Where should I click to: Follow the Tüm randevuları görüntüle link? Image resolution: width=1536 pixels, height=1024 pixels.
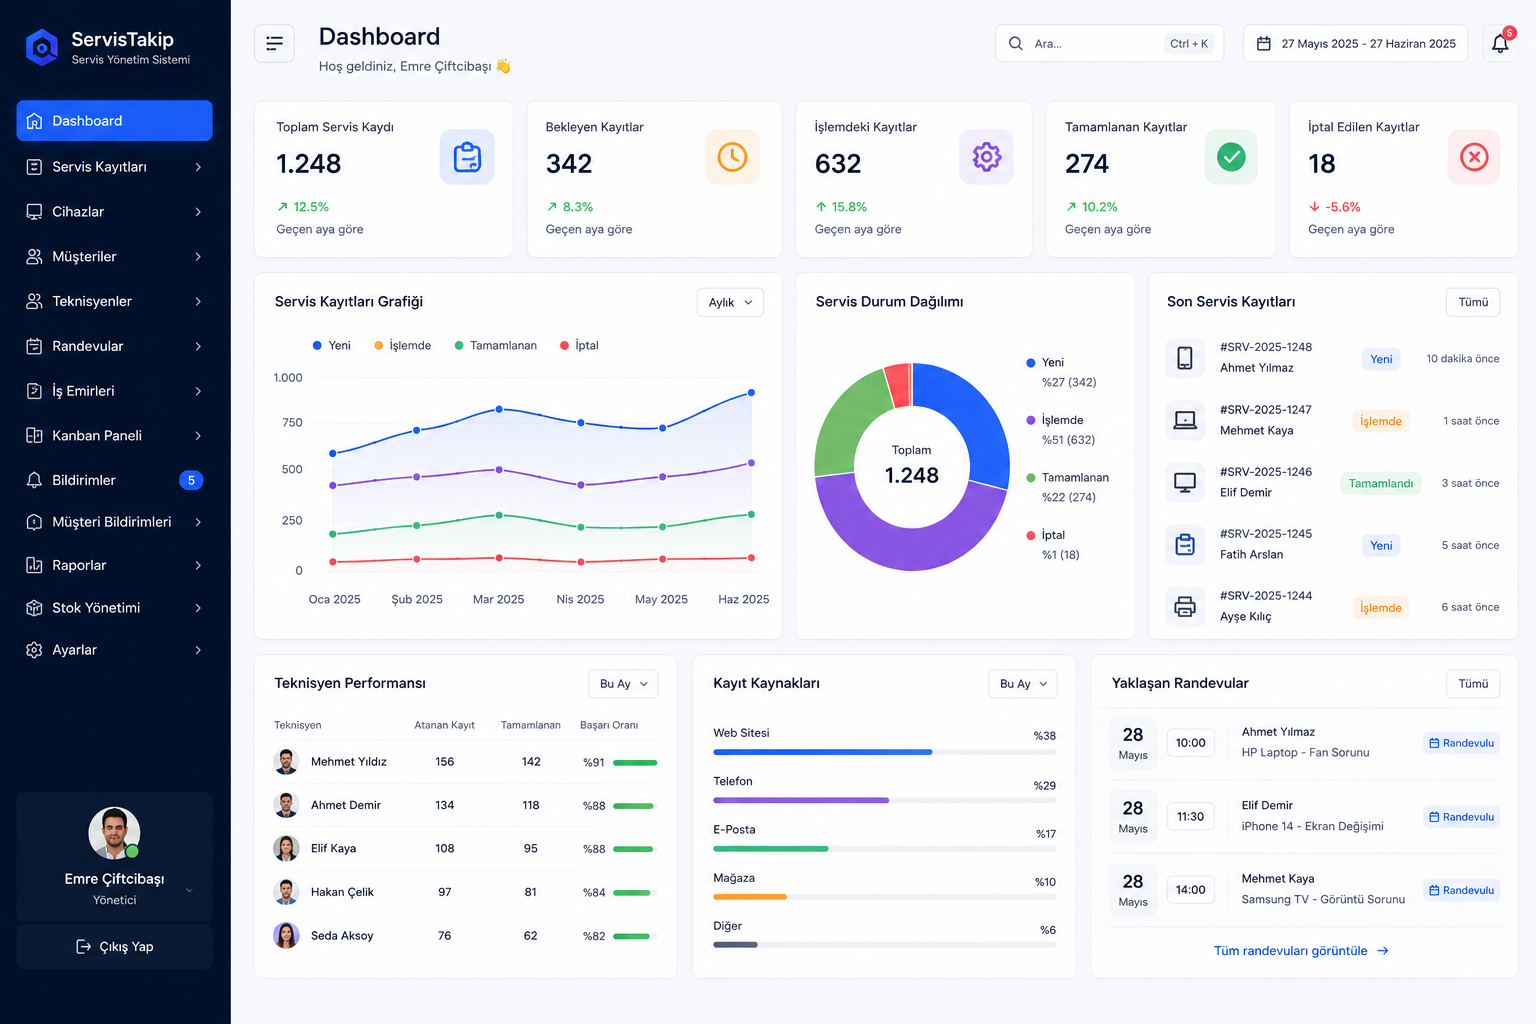click(x=1301, y=951)
